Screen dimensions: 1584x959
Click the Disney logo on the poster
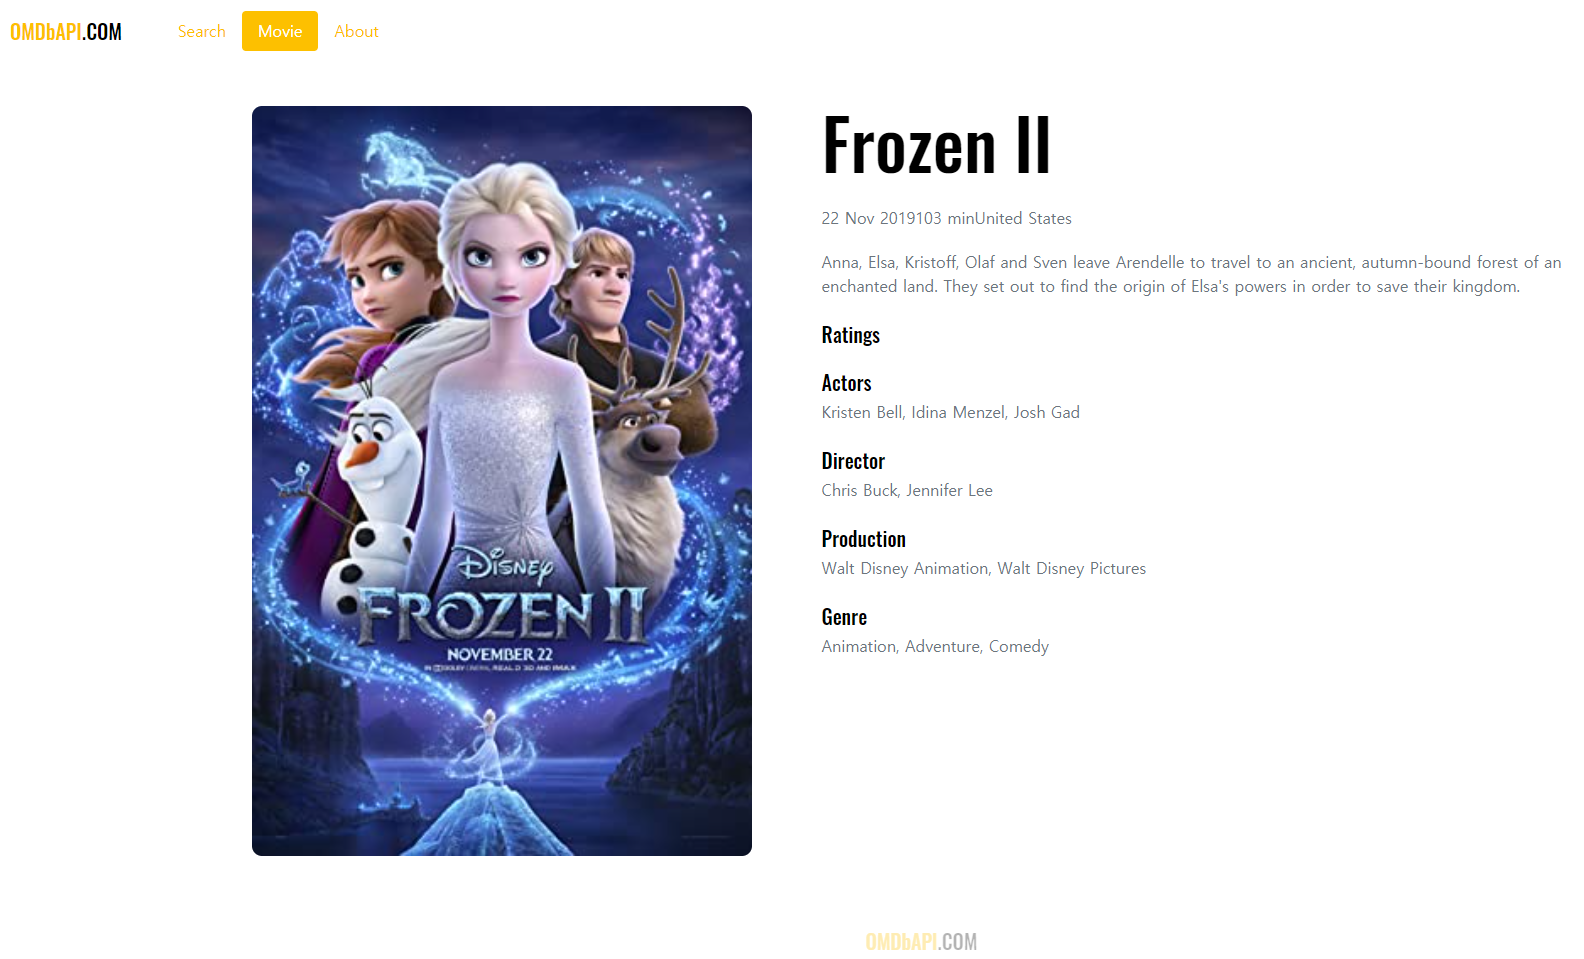click(x=506, y=567)
